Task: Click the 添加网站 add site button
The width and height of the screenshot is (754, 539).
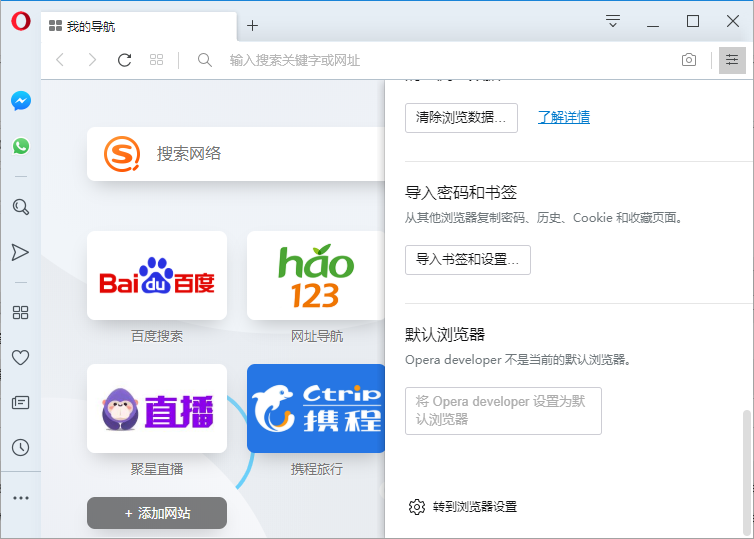Action: [157, 513]
